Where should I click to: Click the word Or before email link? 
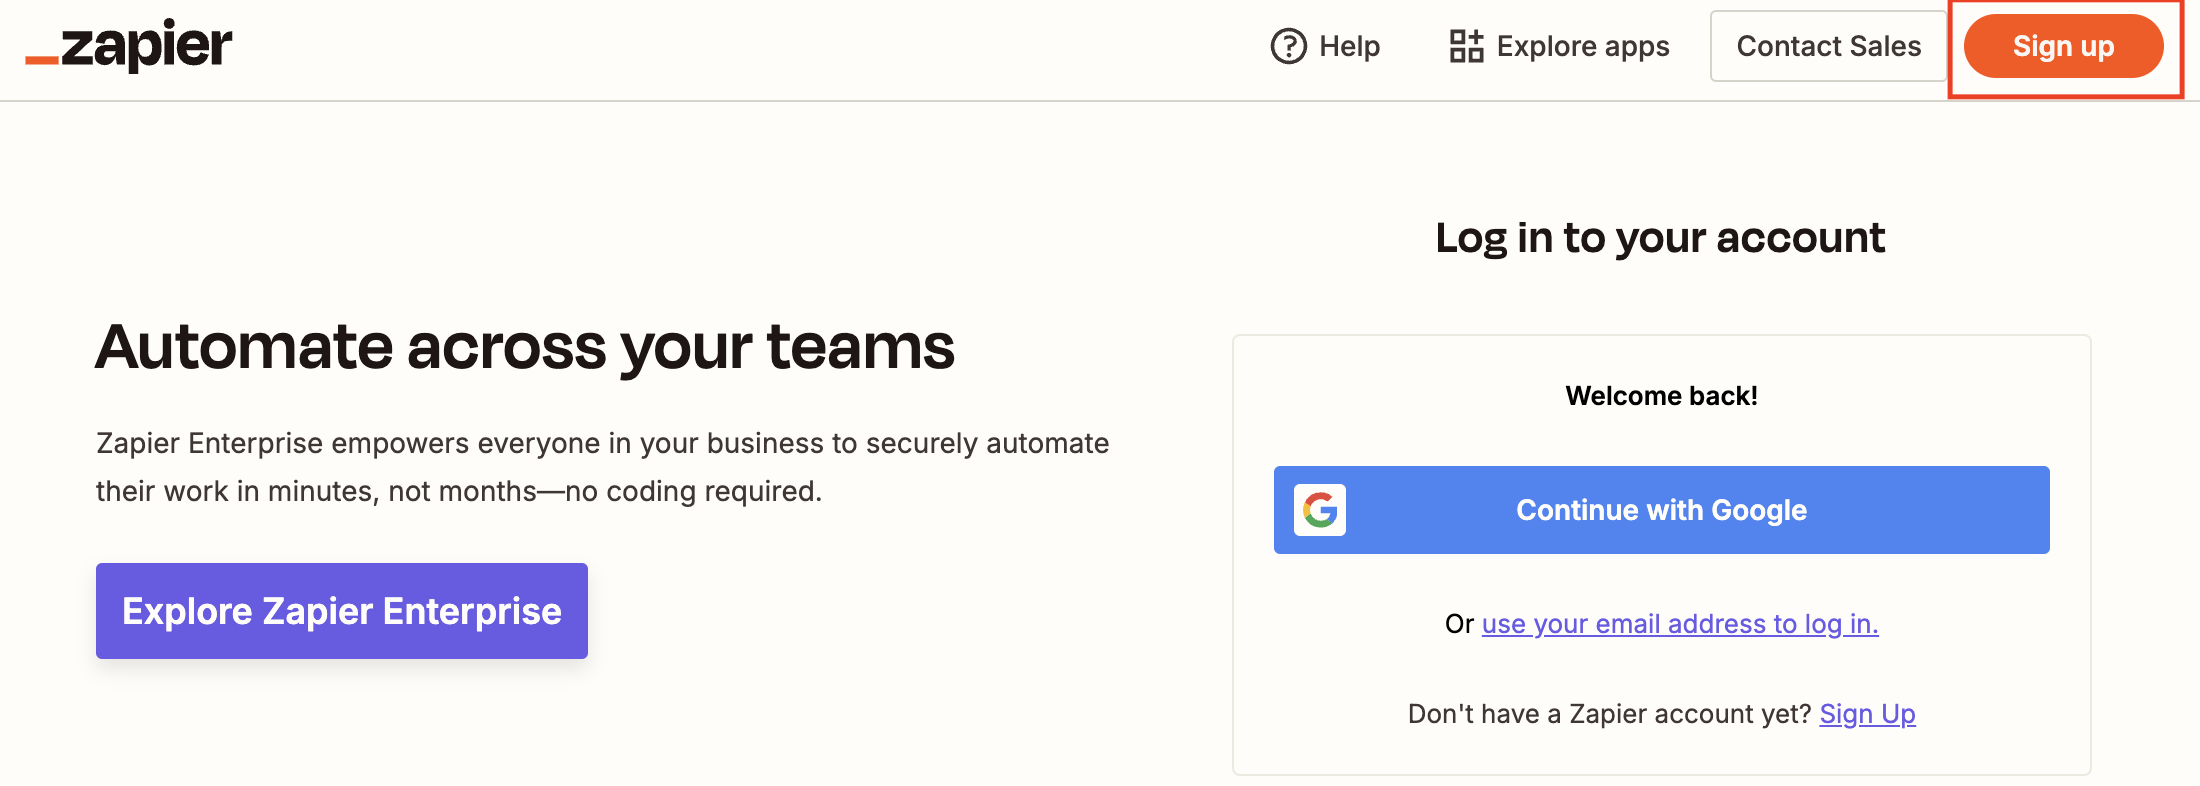click(1459, 624)
